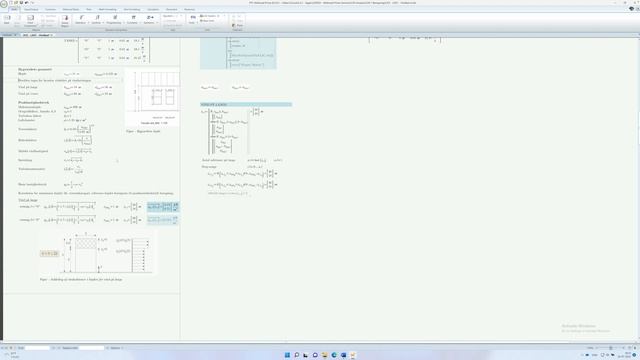Open the Windows Start menu
Image resolution: width=640 pixels, height=360 pixels.
tap(287, 355)
